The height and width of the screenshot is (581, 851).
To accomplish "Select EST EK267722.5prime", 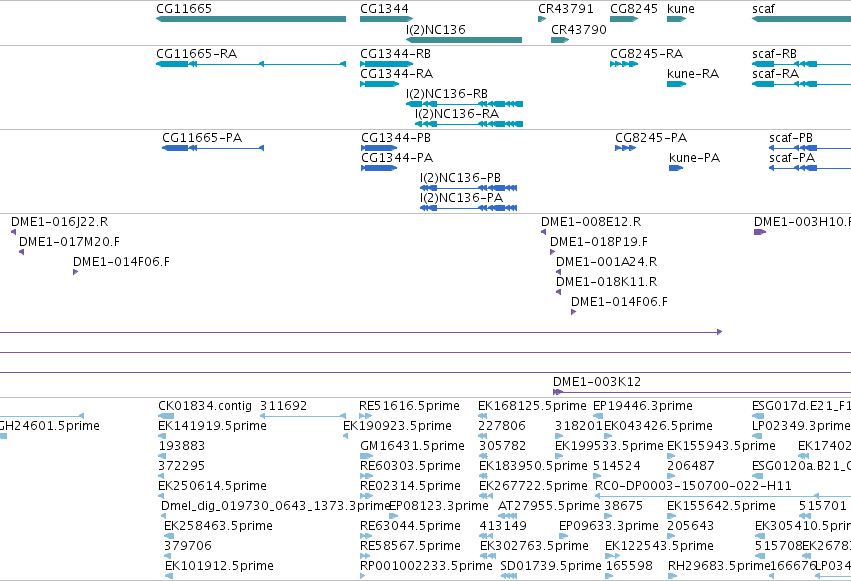I will pos(533,486).
